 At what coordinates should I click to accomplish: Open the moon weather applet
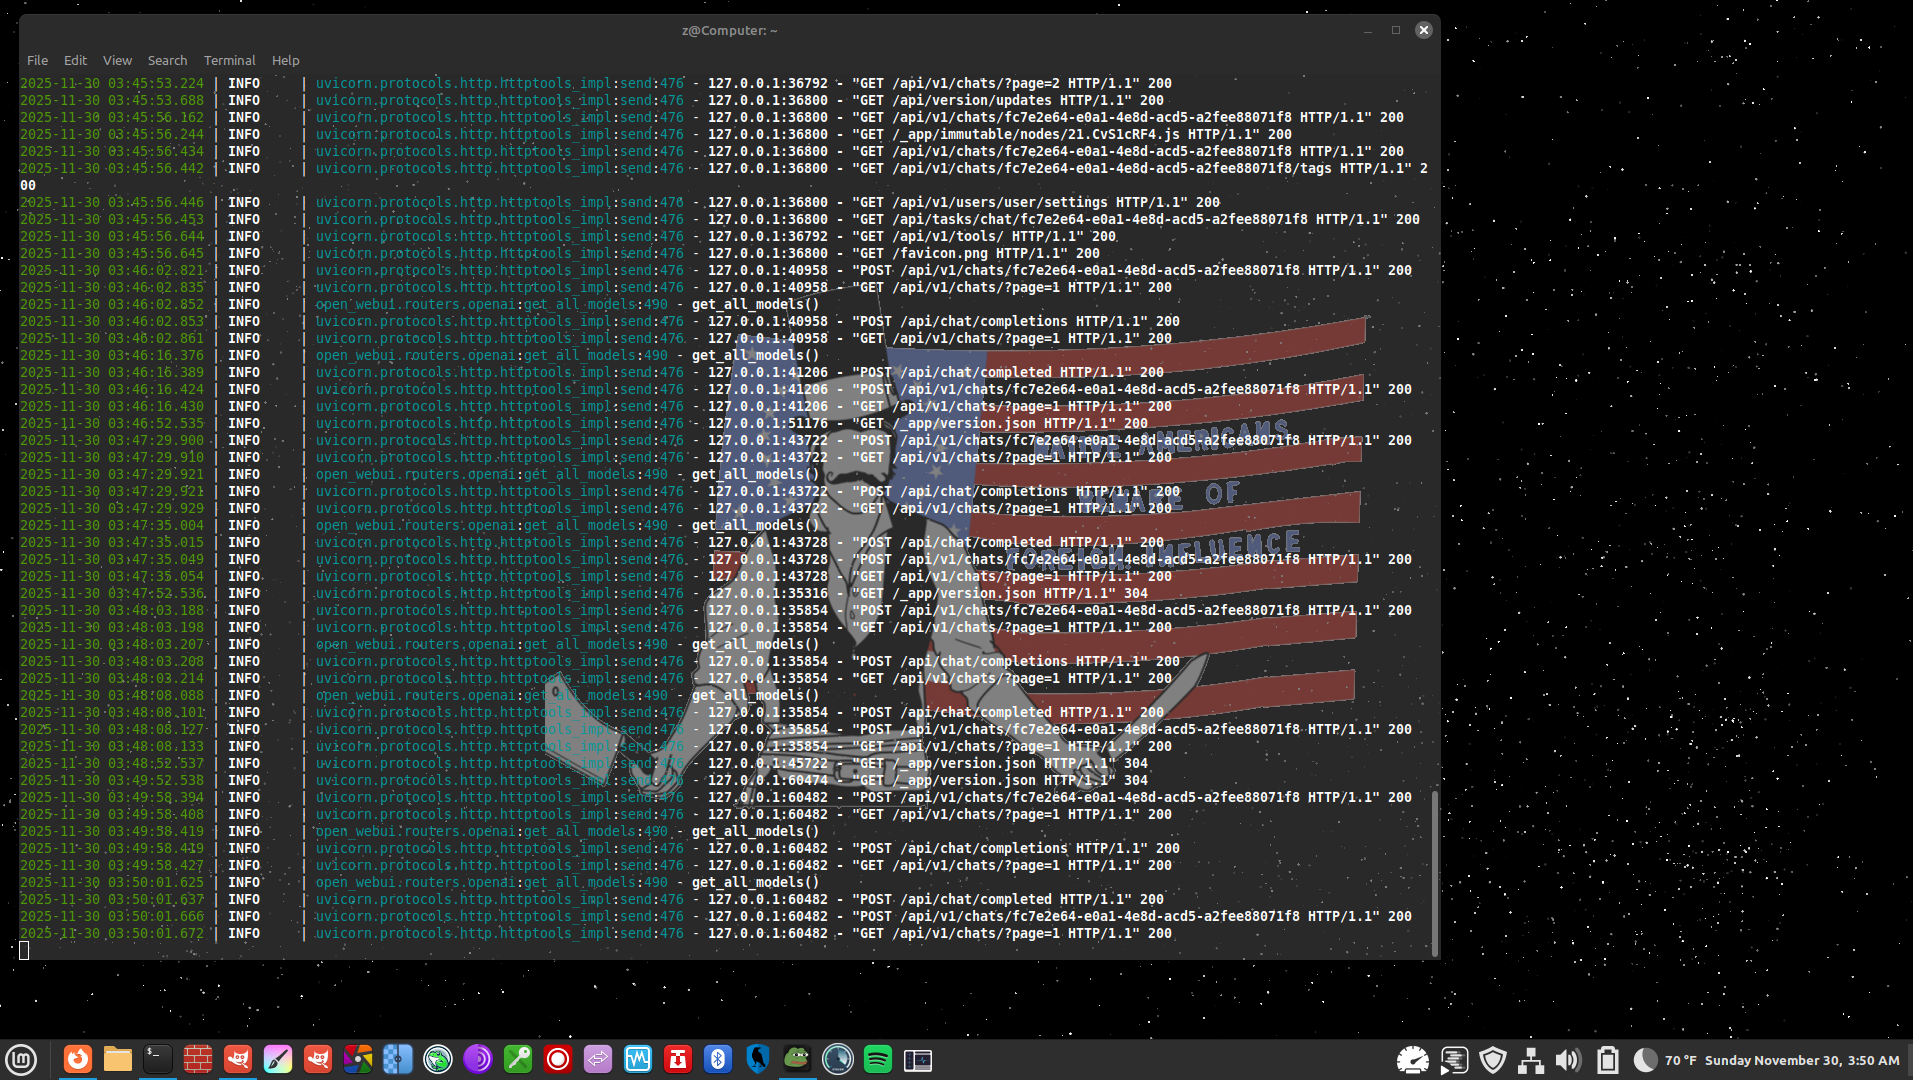[x=1645, y=1060]
